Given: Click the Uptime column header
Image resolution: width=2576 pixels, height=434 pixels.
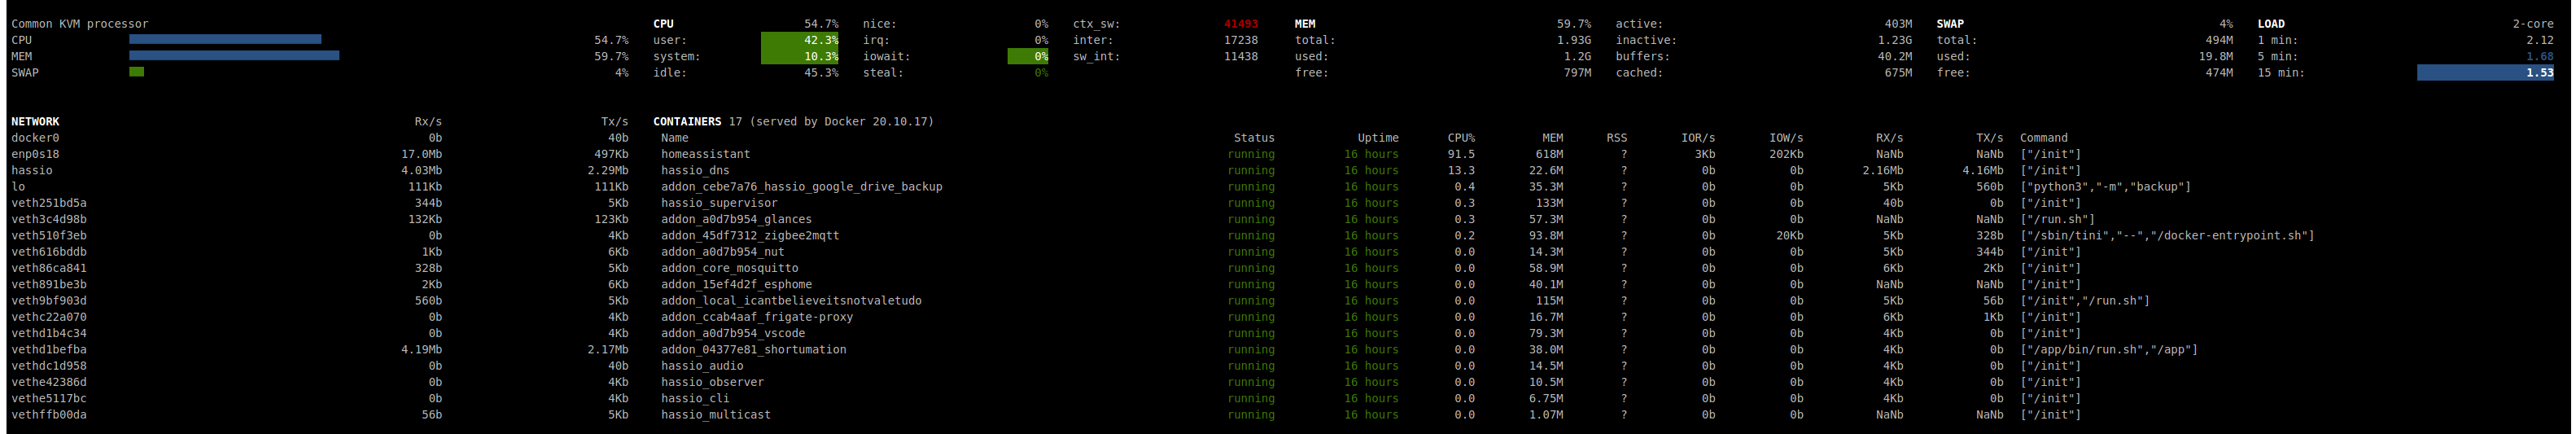Looking at the screenshot, I should [1378, 138].
